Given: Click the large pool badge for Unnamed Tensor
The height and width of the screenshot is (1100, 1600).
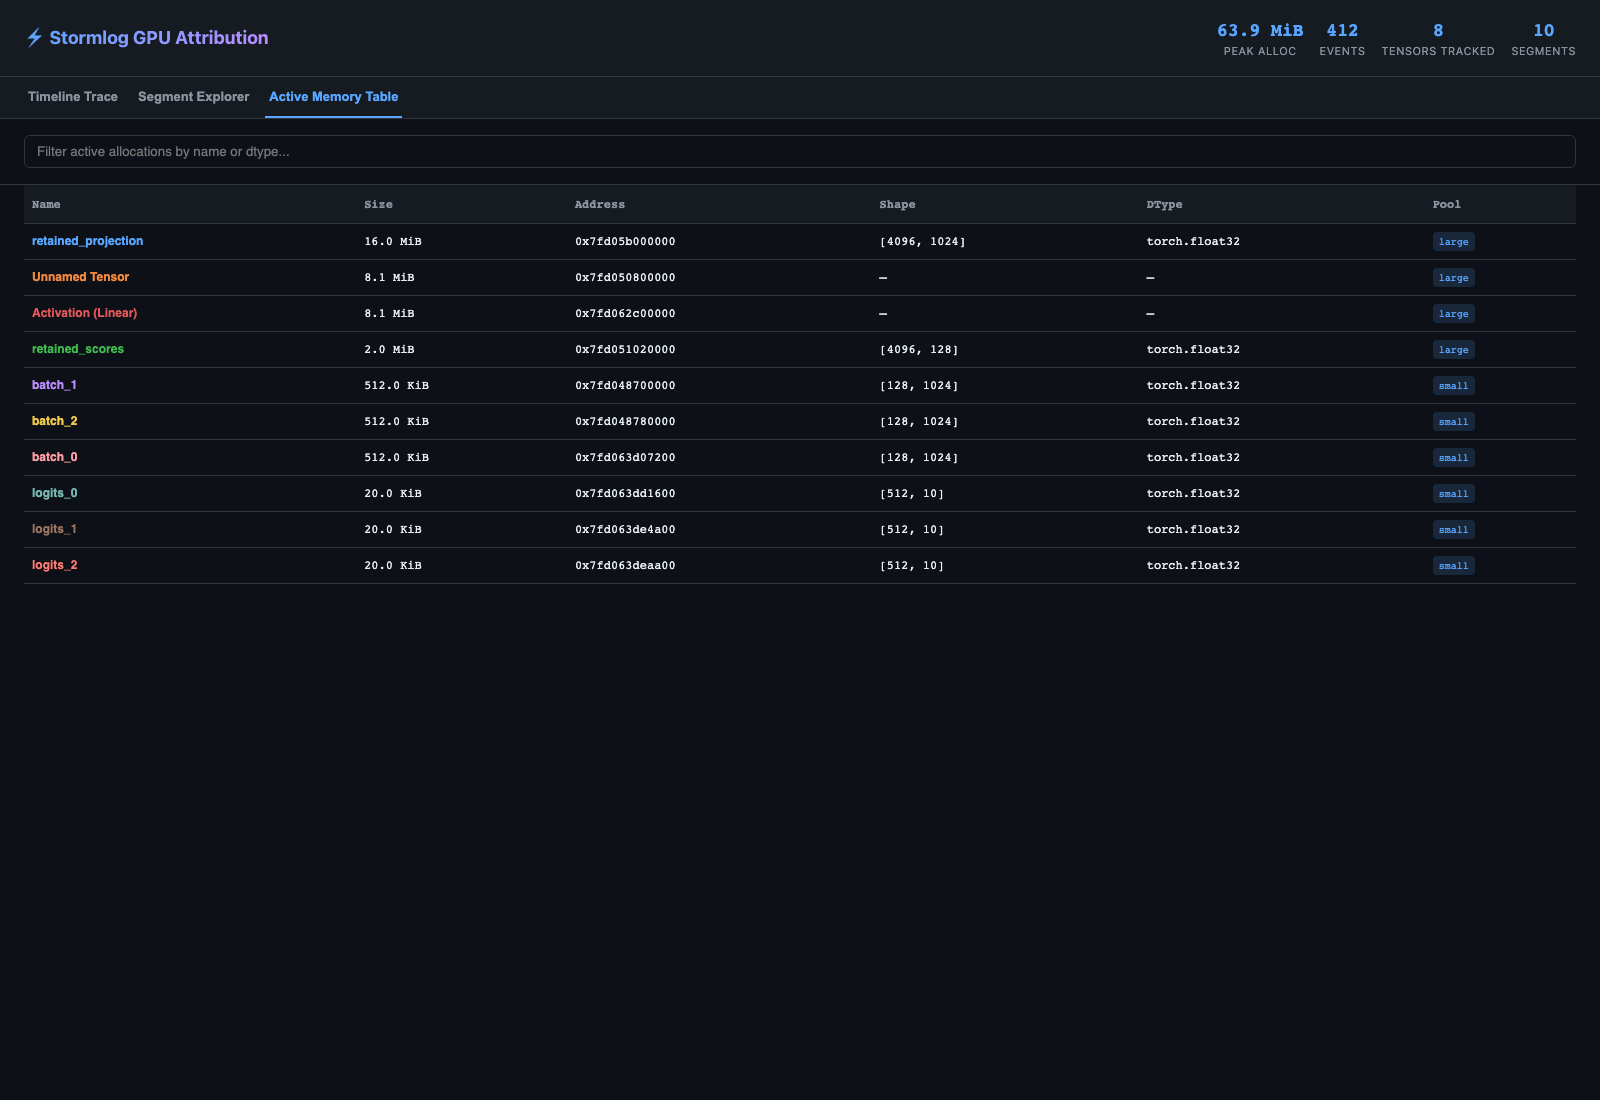Looking at the screenshot, I should coord(1453,278).
